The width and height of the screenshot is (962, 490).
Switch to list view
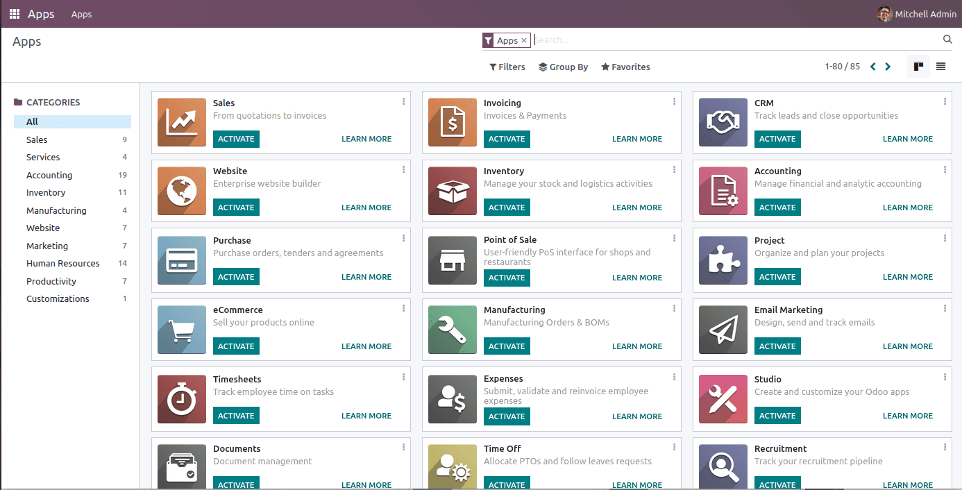[x=941, y=67]
